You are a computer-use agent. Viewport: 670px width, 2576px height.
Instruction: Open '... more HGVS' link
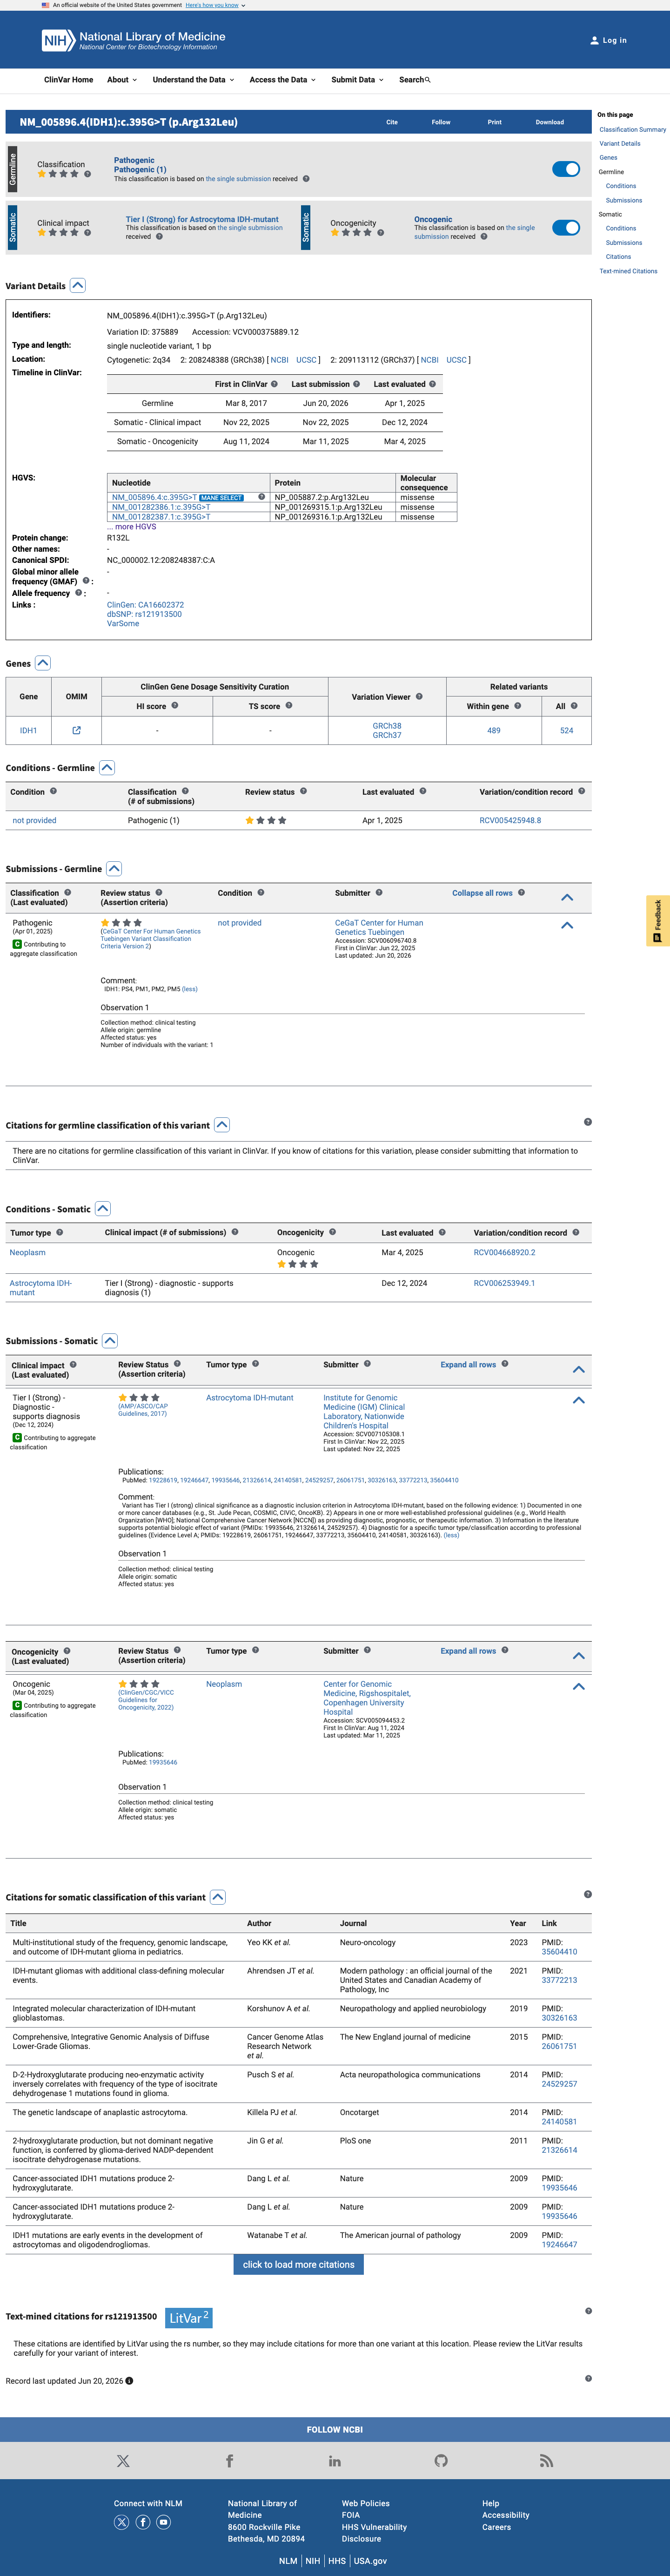click(x=132, y=527)
